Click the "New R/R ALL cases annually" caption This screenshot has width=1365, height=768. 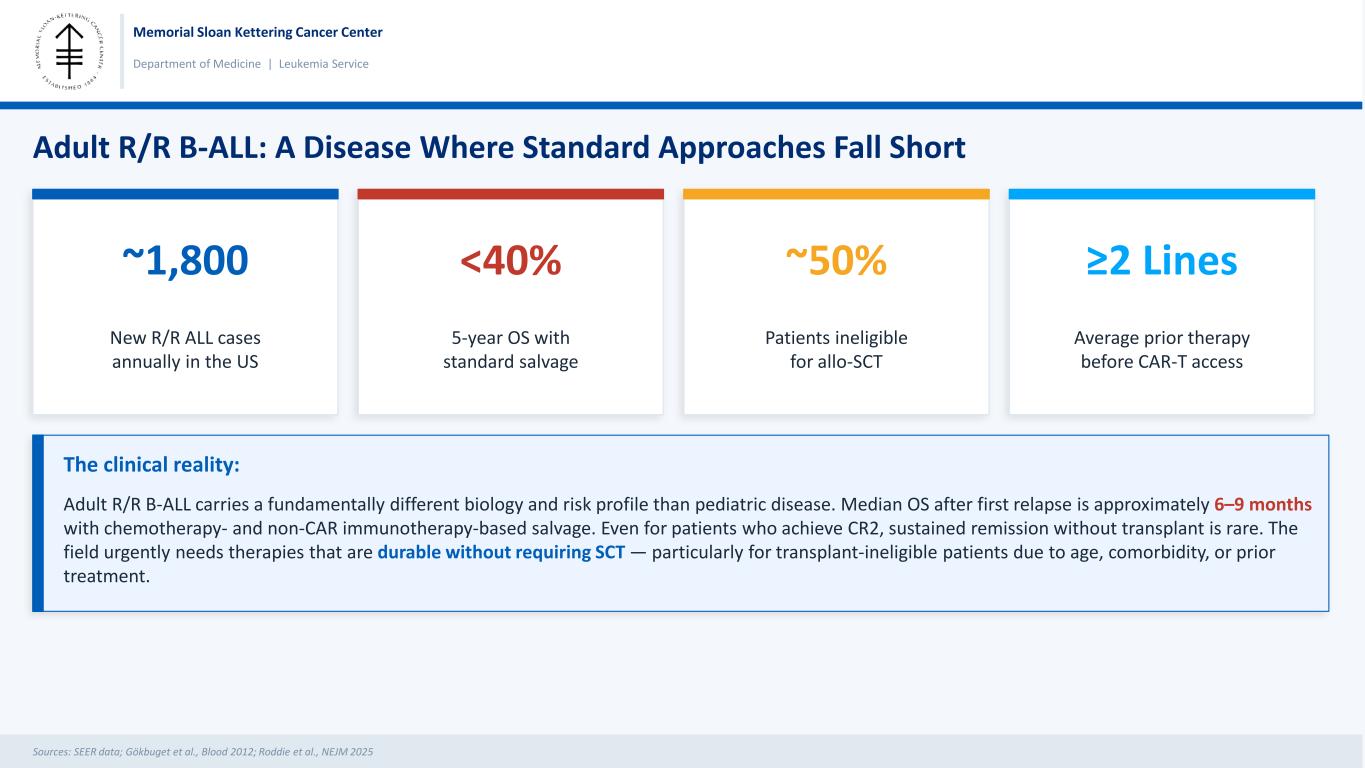pos(185,349)
